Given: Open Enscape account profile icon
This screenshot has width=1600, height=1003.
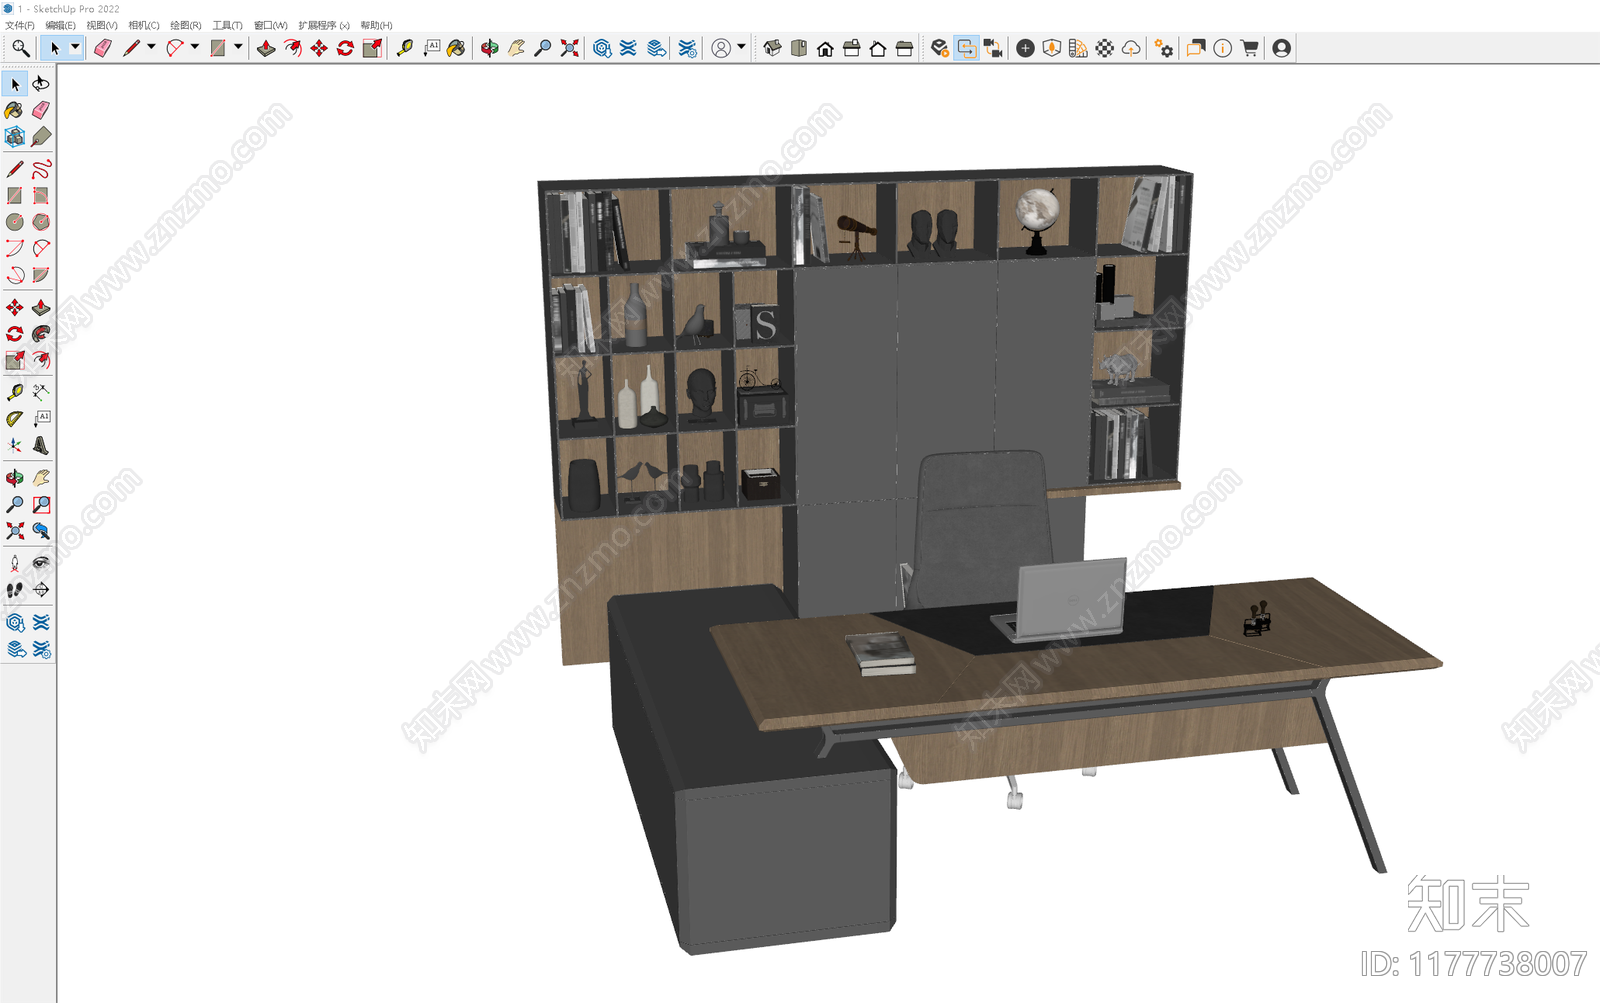Looking at the screenshot, I should tap(1281, 48).
